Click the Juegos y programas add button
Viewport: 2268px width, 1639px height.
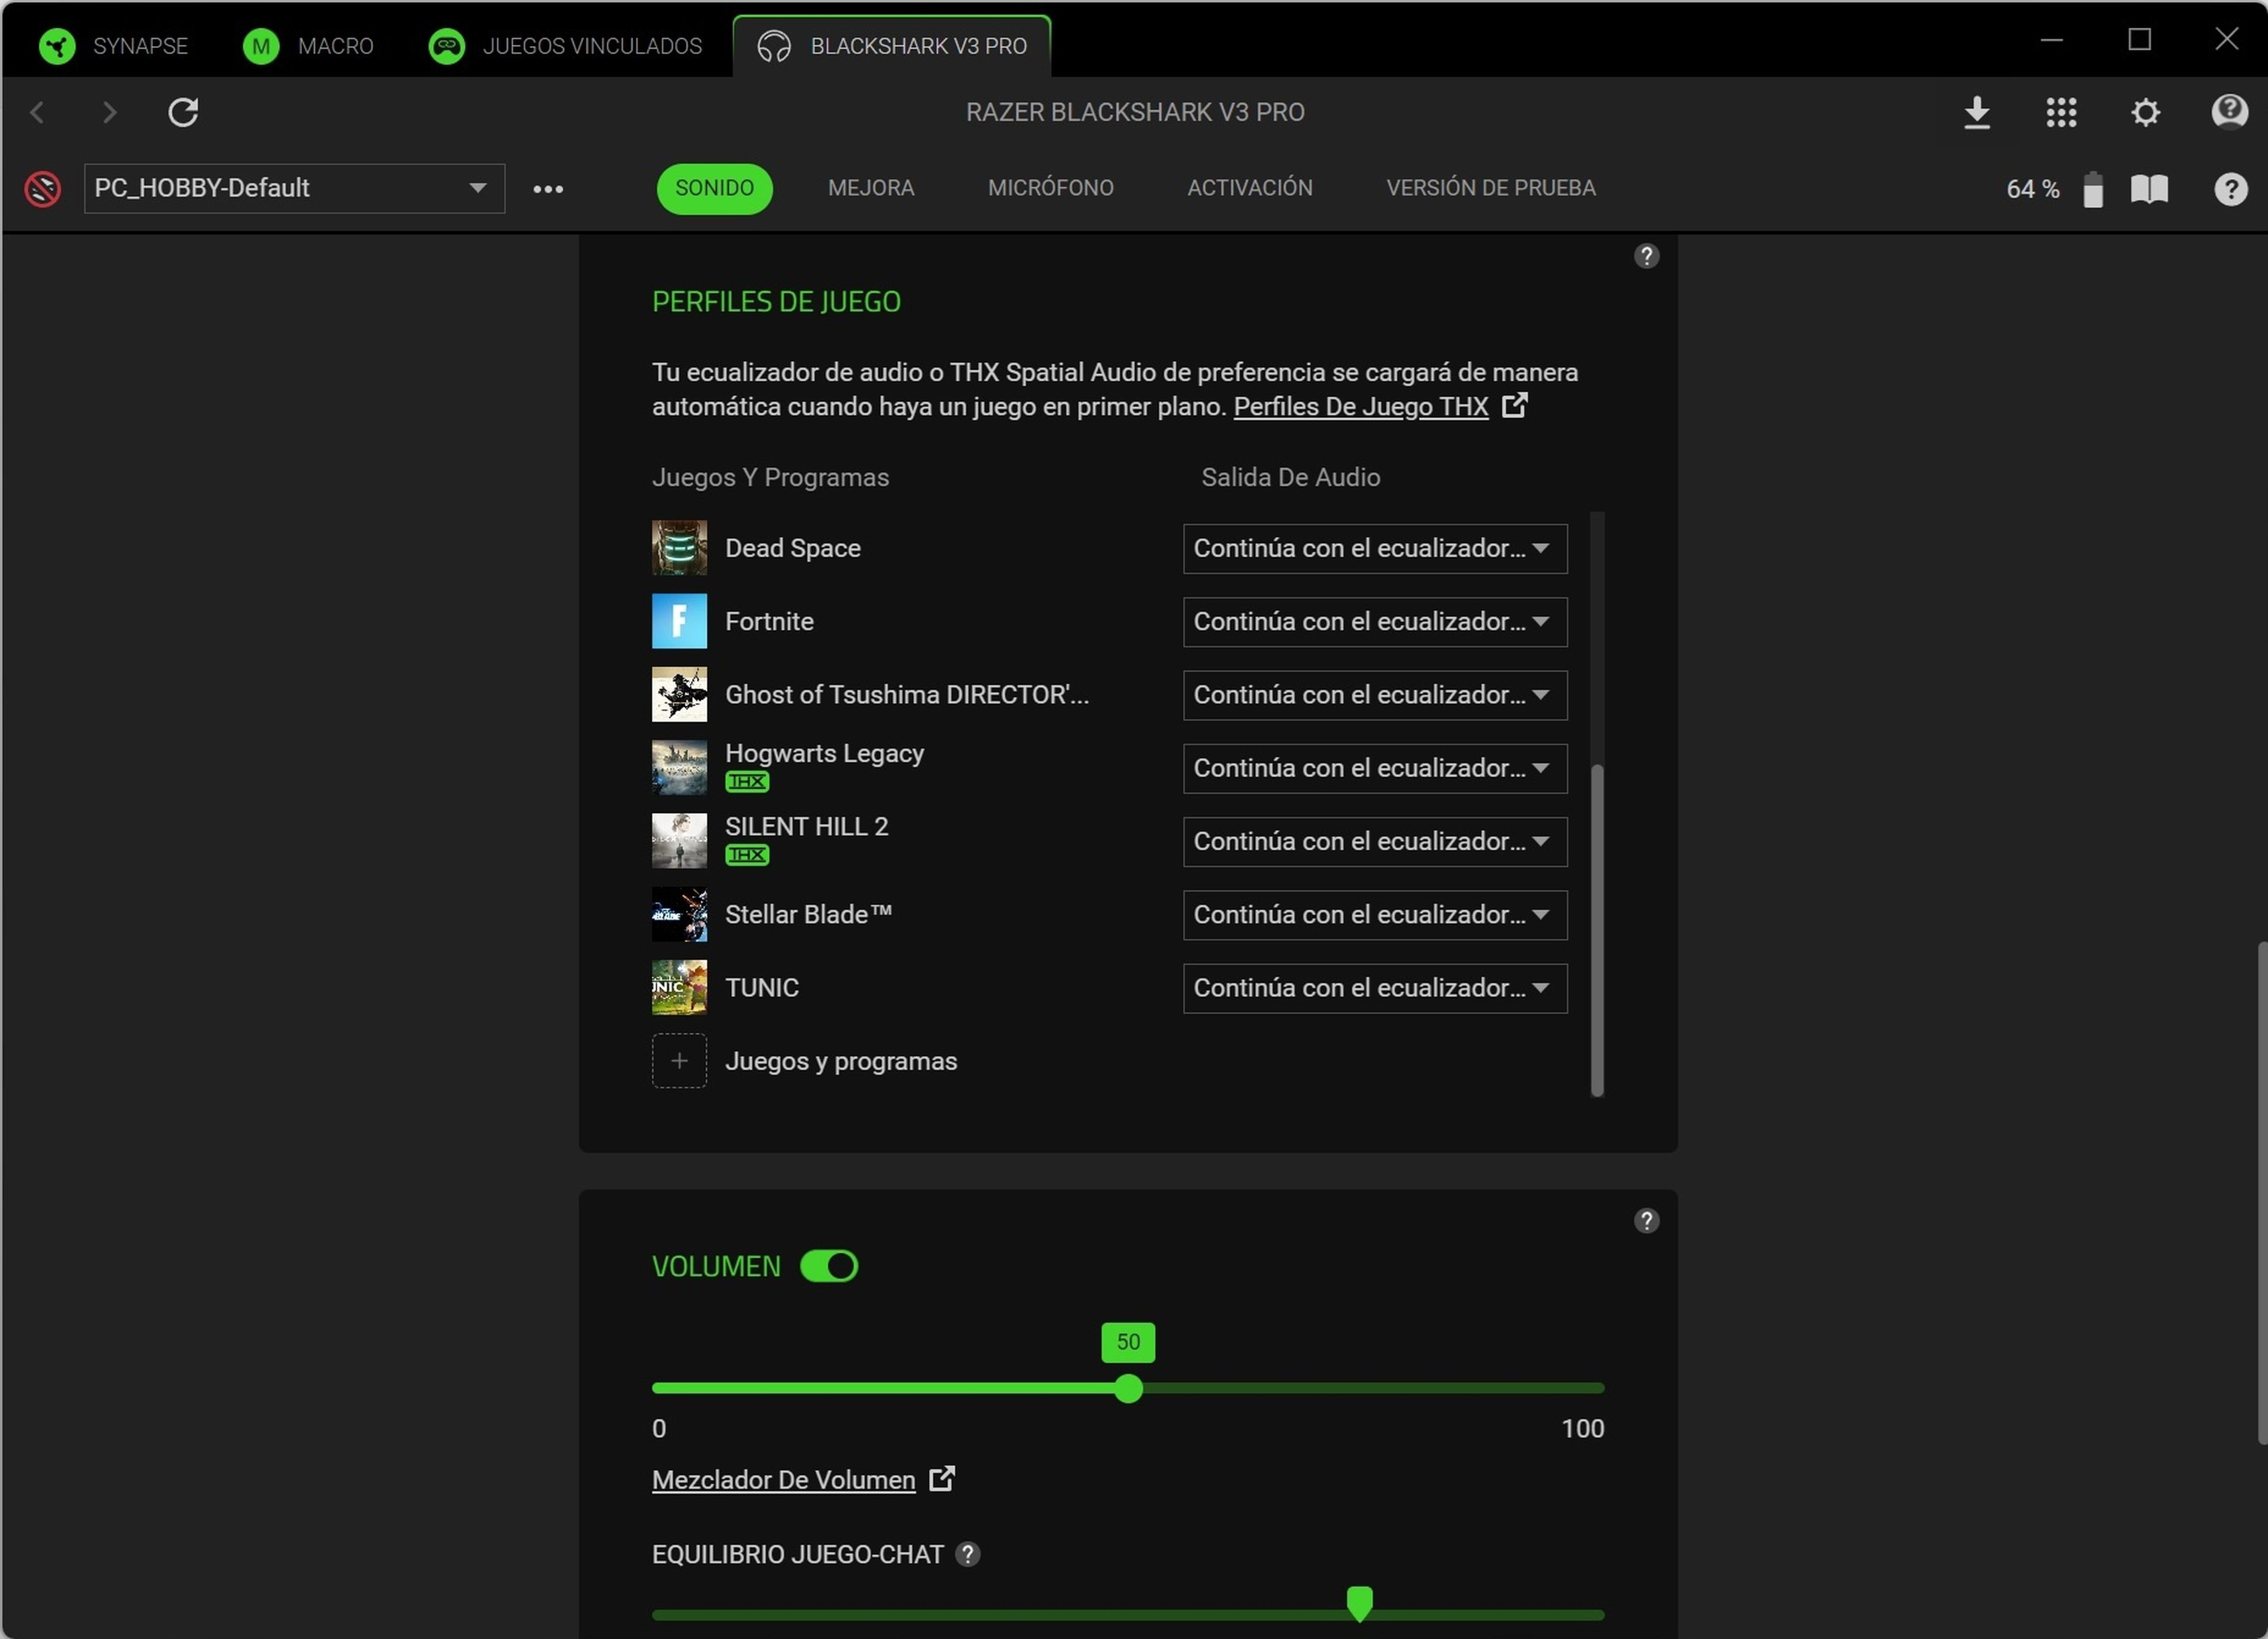click(679, 1061)
